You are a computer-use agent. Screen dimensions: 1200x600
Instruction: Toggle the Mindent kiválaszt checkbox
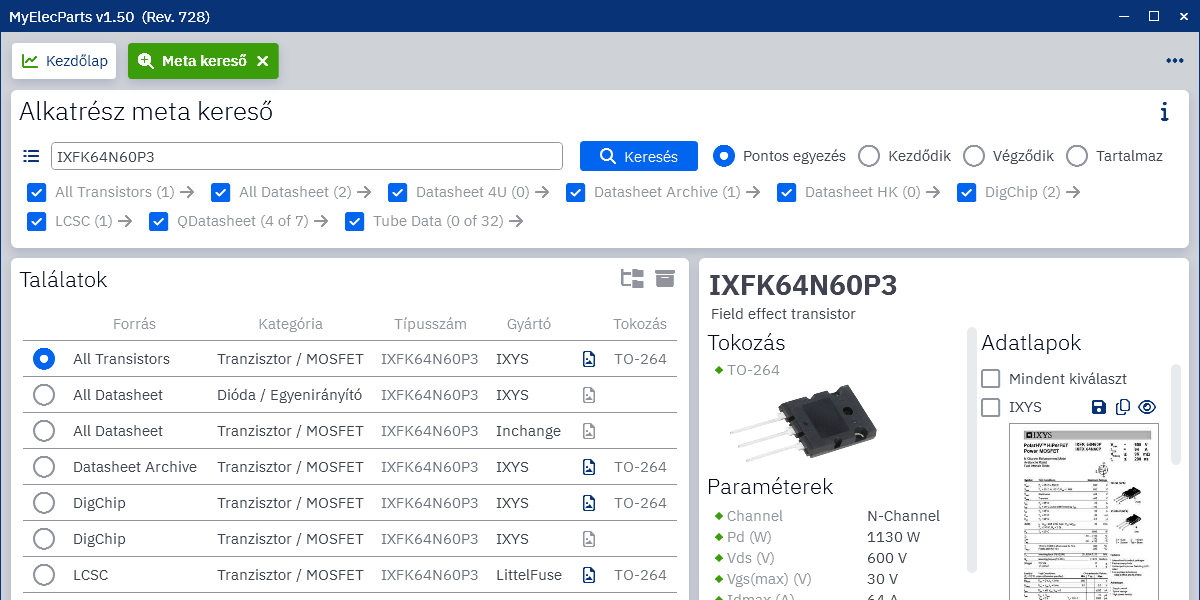(x=991, y=378)
